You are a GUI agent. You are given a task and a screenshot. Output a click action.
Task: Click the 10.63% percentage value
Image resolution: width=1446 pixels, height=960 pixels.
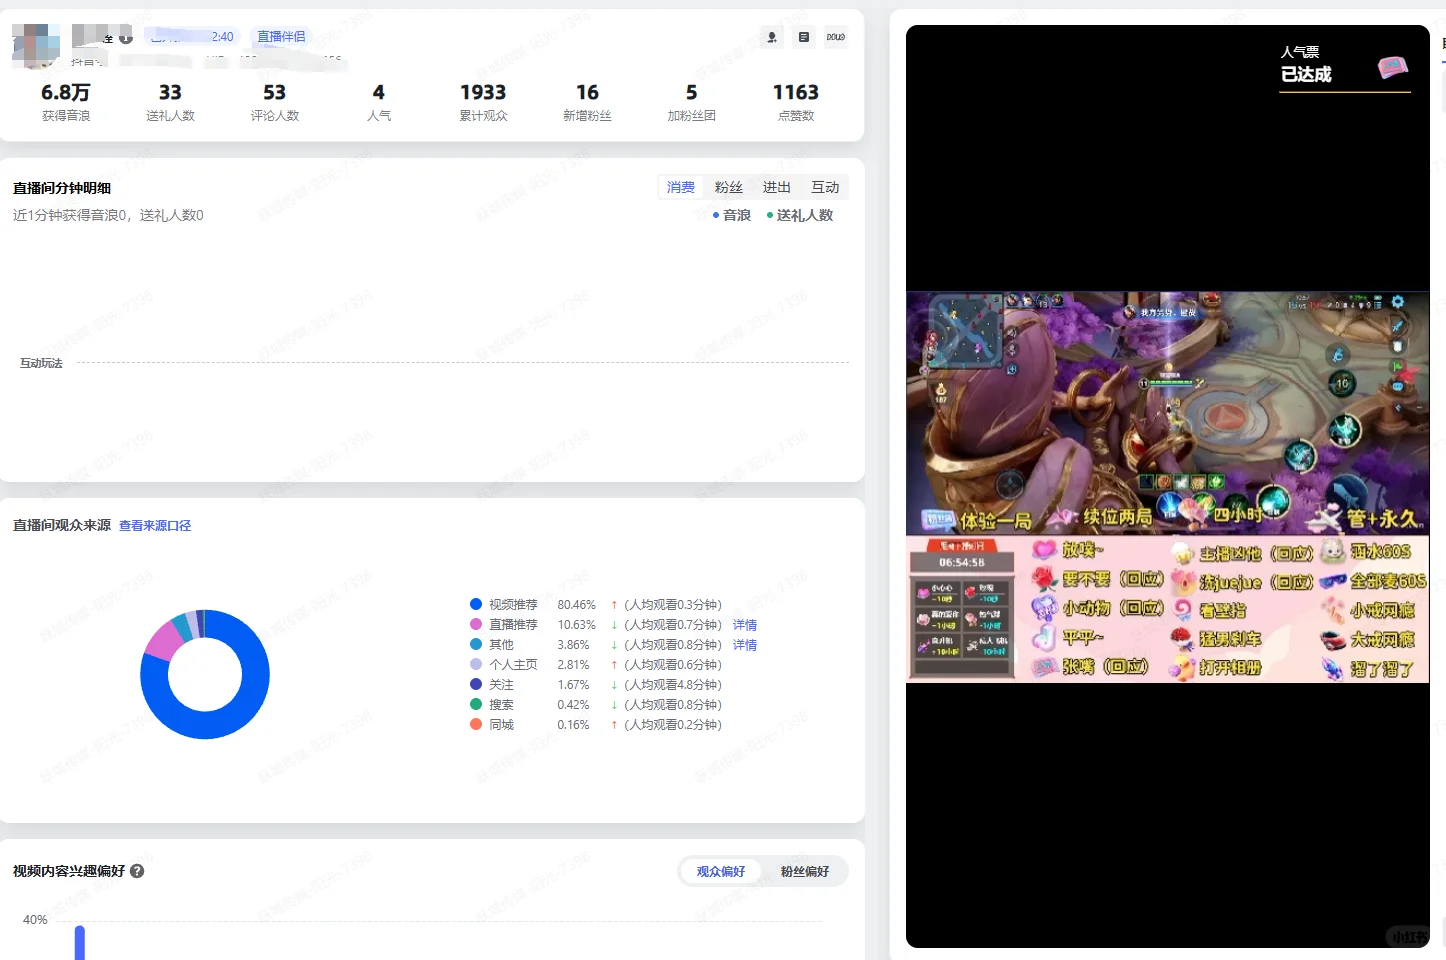point(576,625)
